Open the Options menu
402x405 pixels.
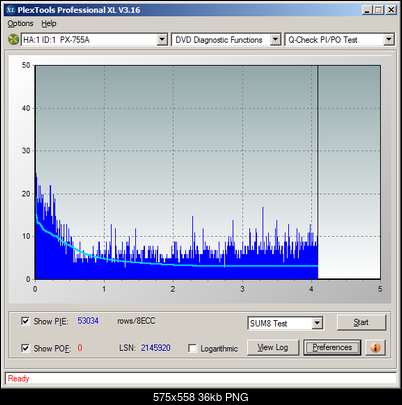pos(20,24)
